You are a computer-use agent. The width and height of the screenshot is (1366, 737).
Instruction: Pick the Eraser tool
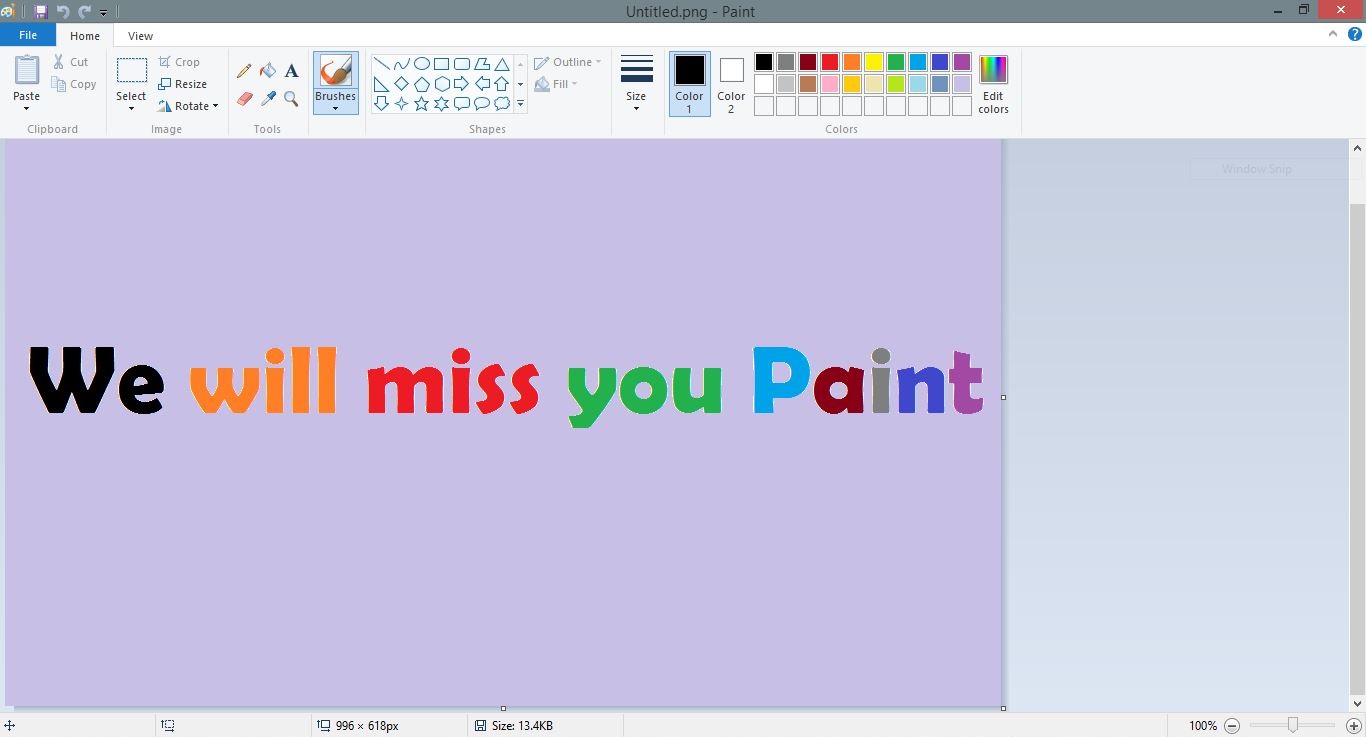244,98
